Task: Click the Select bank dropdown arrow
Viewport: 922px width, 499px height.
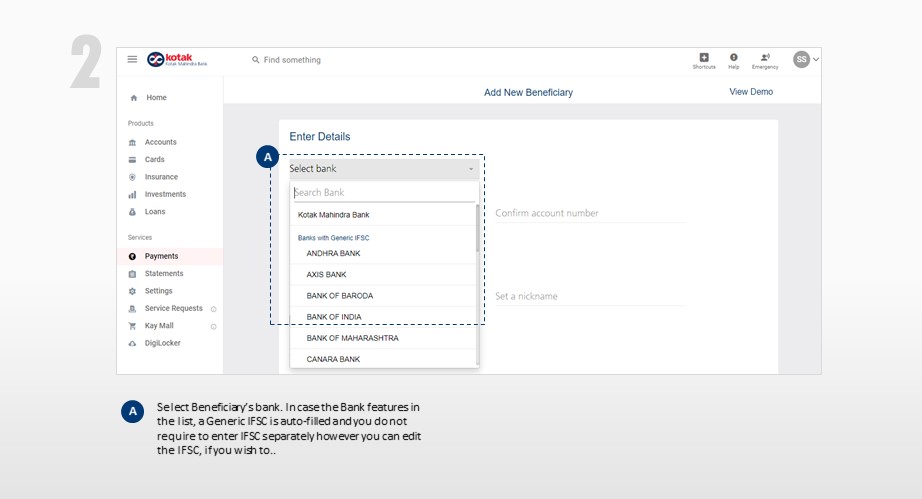Action: [471, 169]
